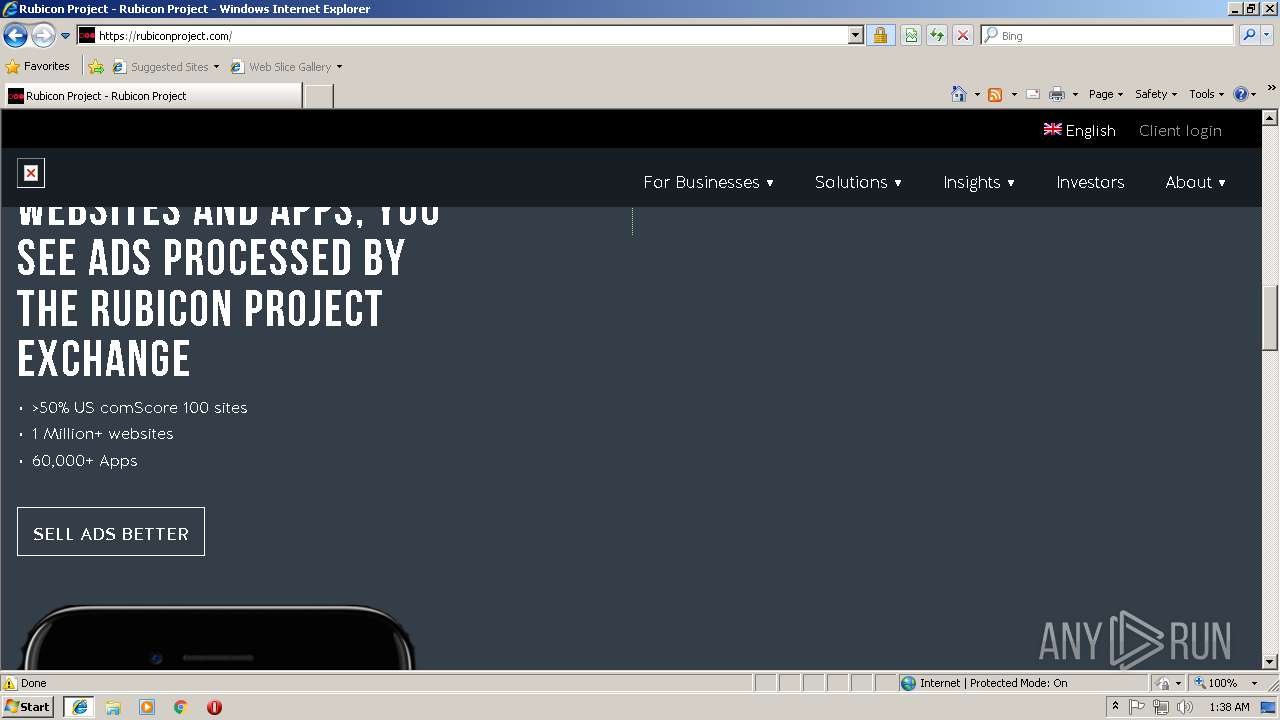
Task: Open a new blank tab
Action: click(318, 96)
